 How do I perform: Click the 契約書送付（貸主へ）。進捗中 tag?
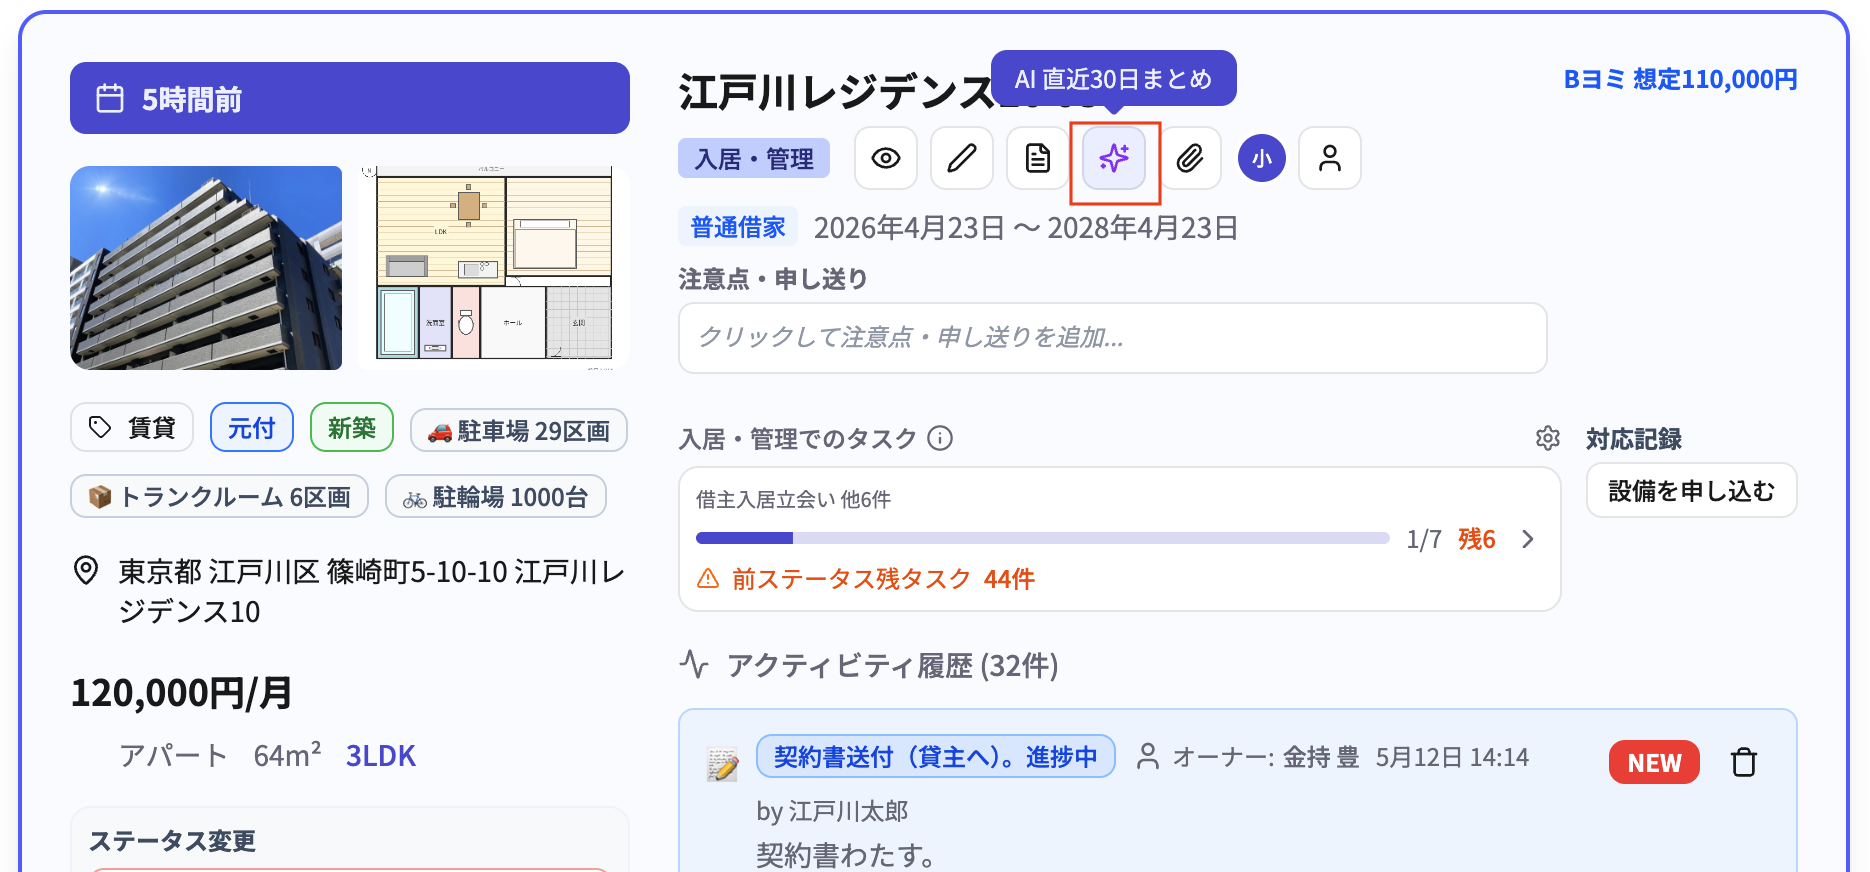click(936, 756)
